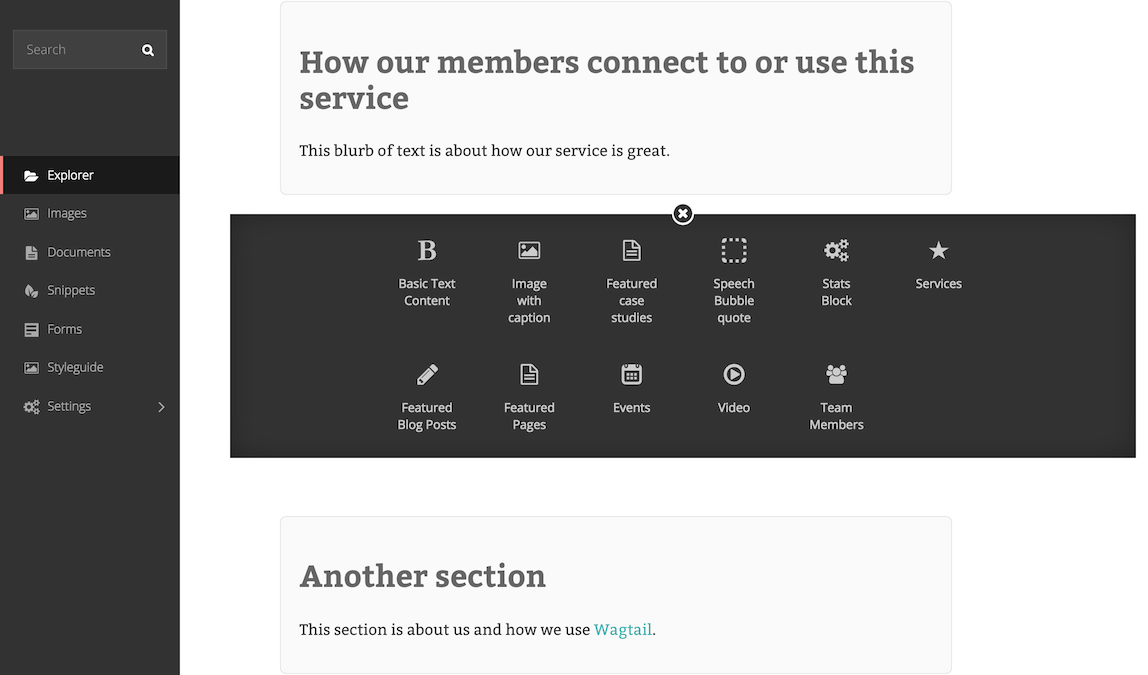The image size is (1148, 675).
Task: Open the Forms menu item
Action: coord(90,329)
